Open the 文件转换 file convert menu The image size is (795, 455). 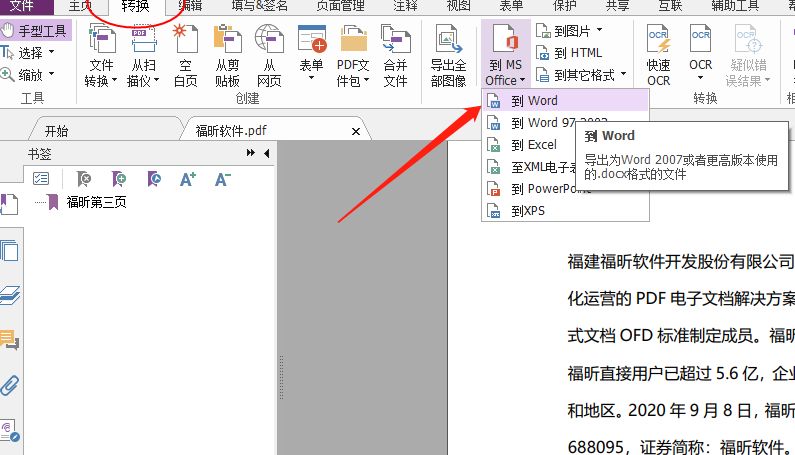click(x=101, y=56)
